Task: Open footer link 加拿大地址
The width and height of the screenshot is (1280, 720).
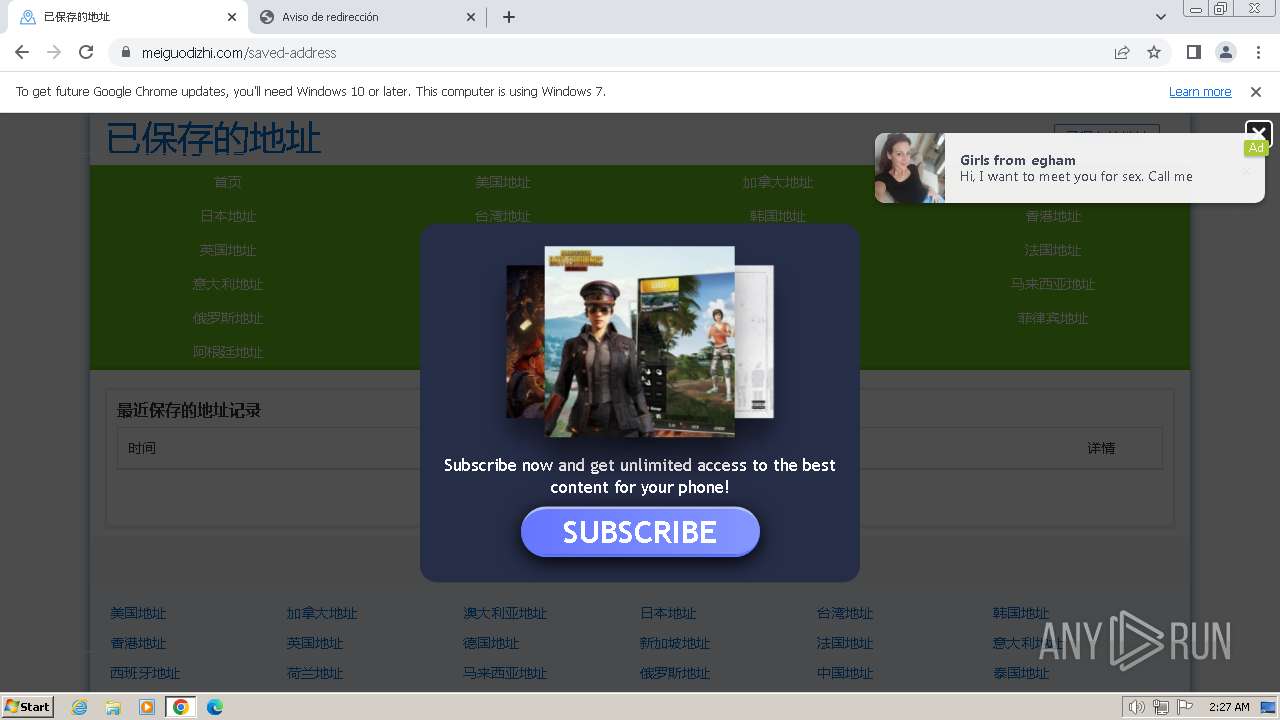Action: point(322,613)
